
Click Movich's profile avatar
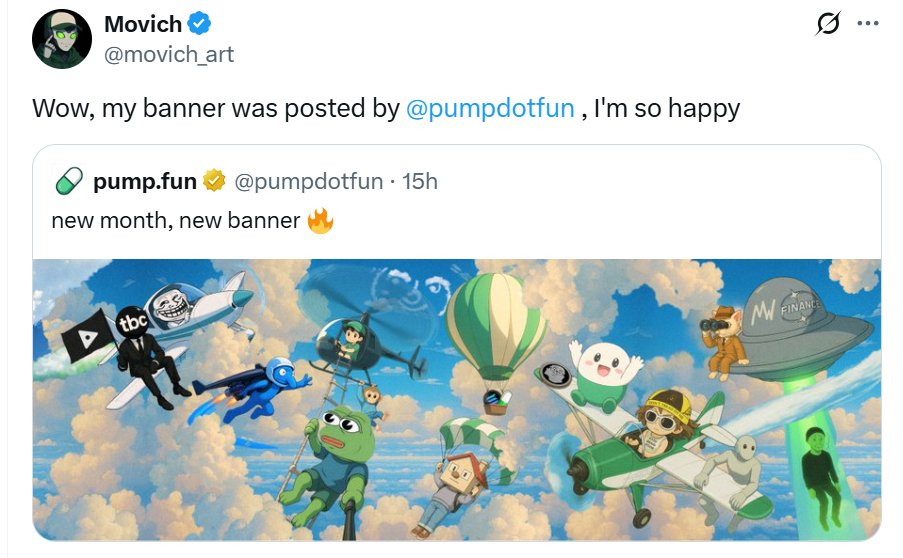tap(62, 39)
